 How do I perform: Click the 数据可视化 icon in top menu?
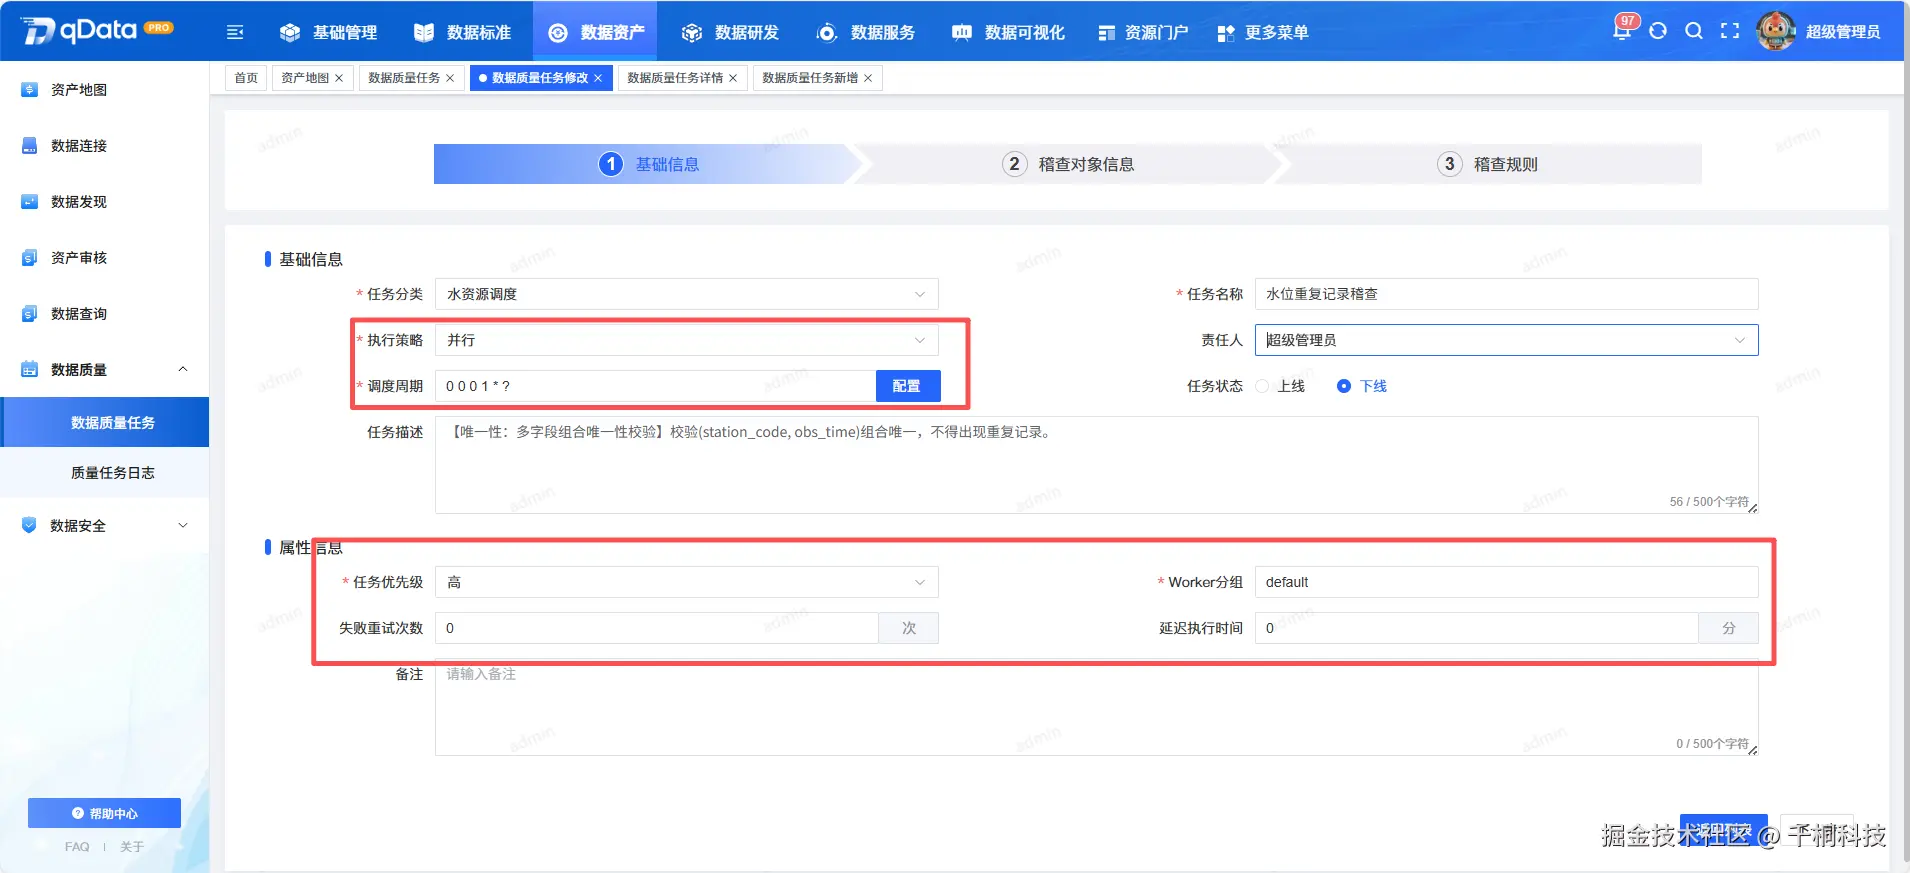click(961, 33)
